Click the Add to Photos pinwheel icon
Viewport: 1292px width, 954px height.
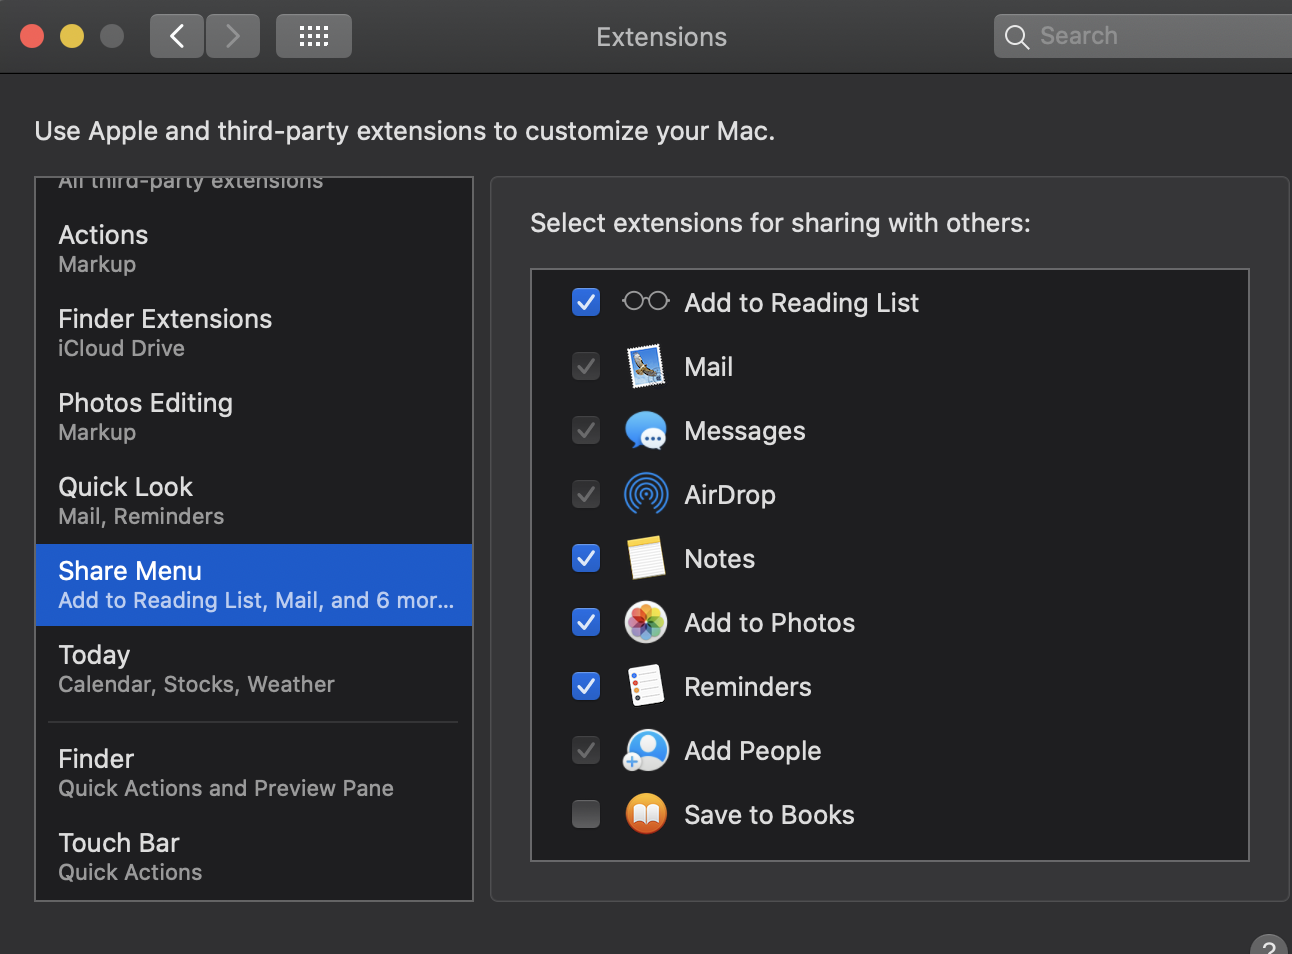(x=646, y=622)
